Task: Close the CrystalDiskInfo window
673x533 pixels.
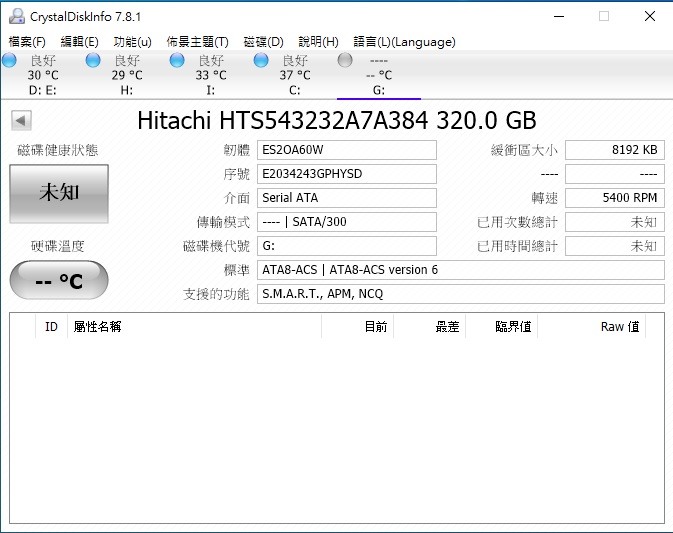Action: [650, 16]
